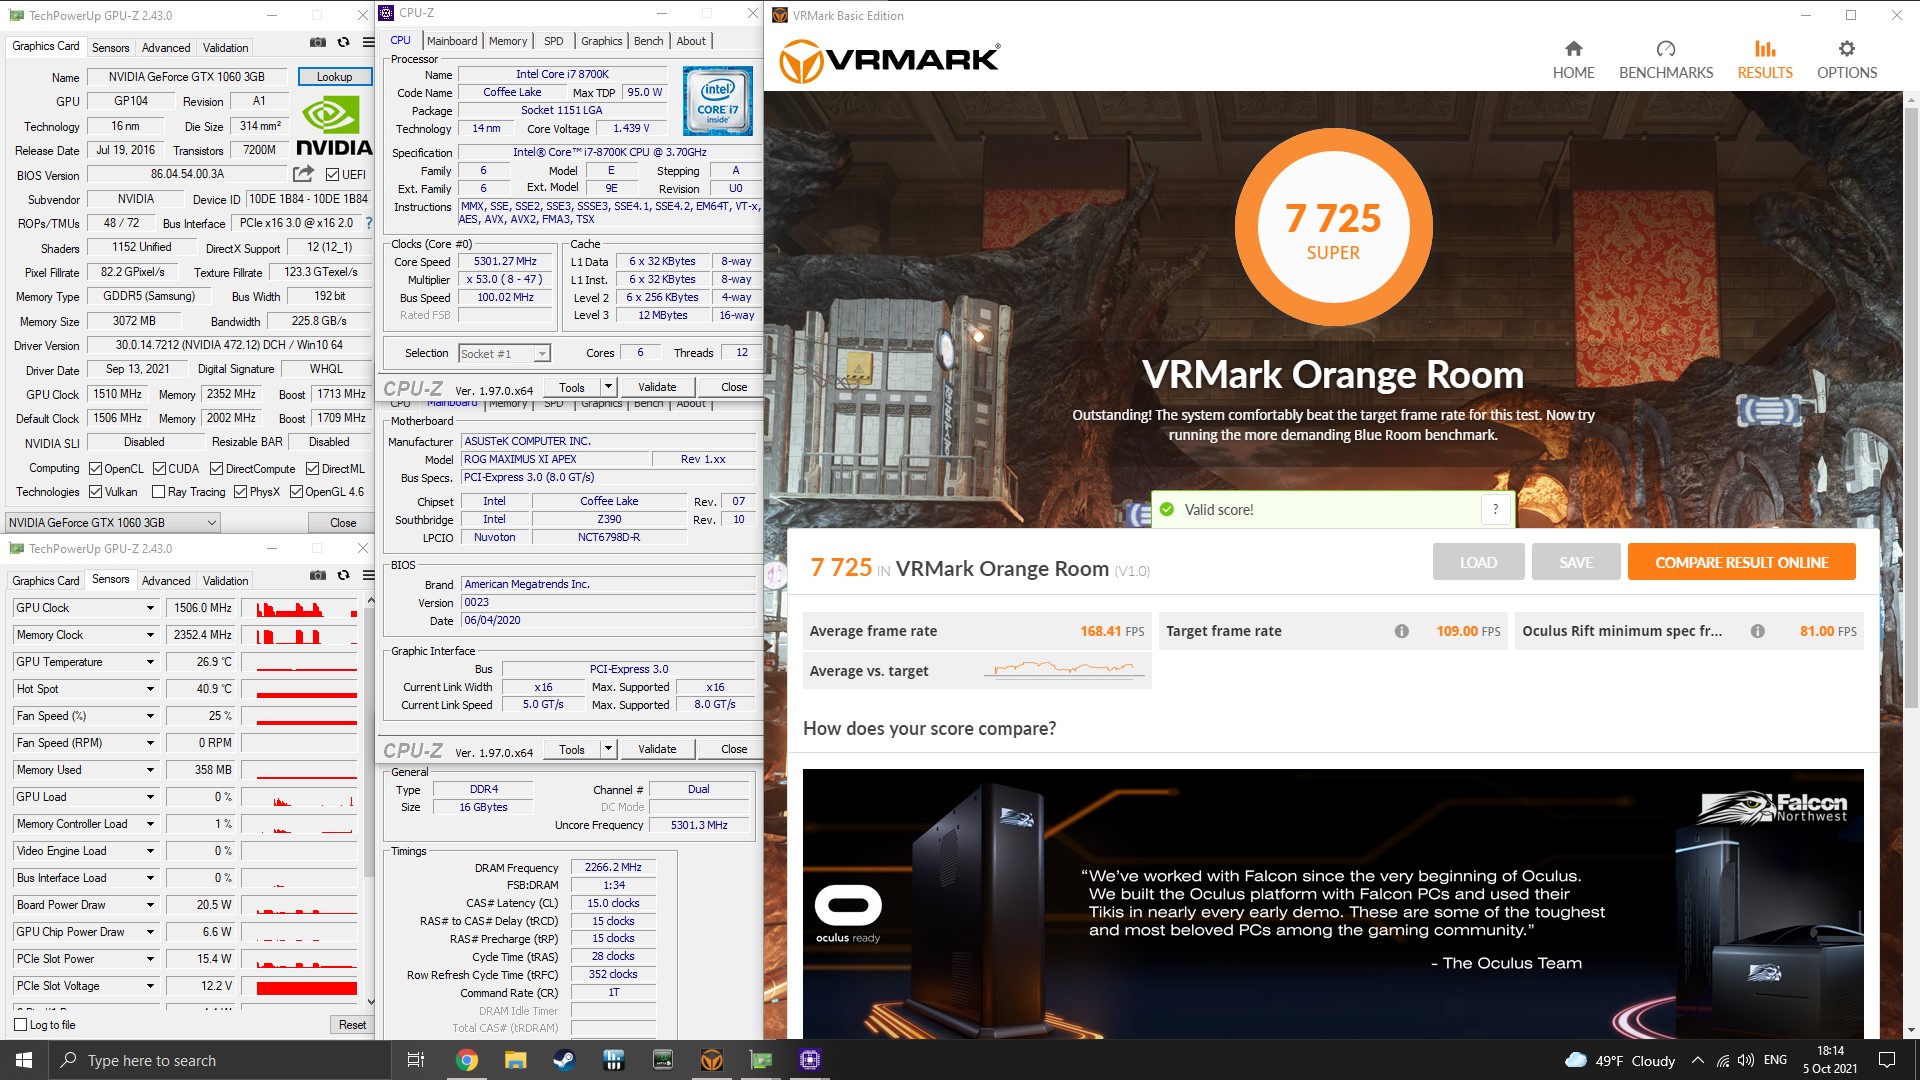Switch to Validation tab in top GPU-Z window
This screenshot has height=1080, width=1920.
click(225, 47)
